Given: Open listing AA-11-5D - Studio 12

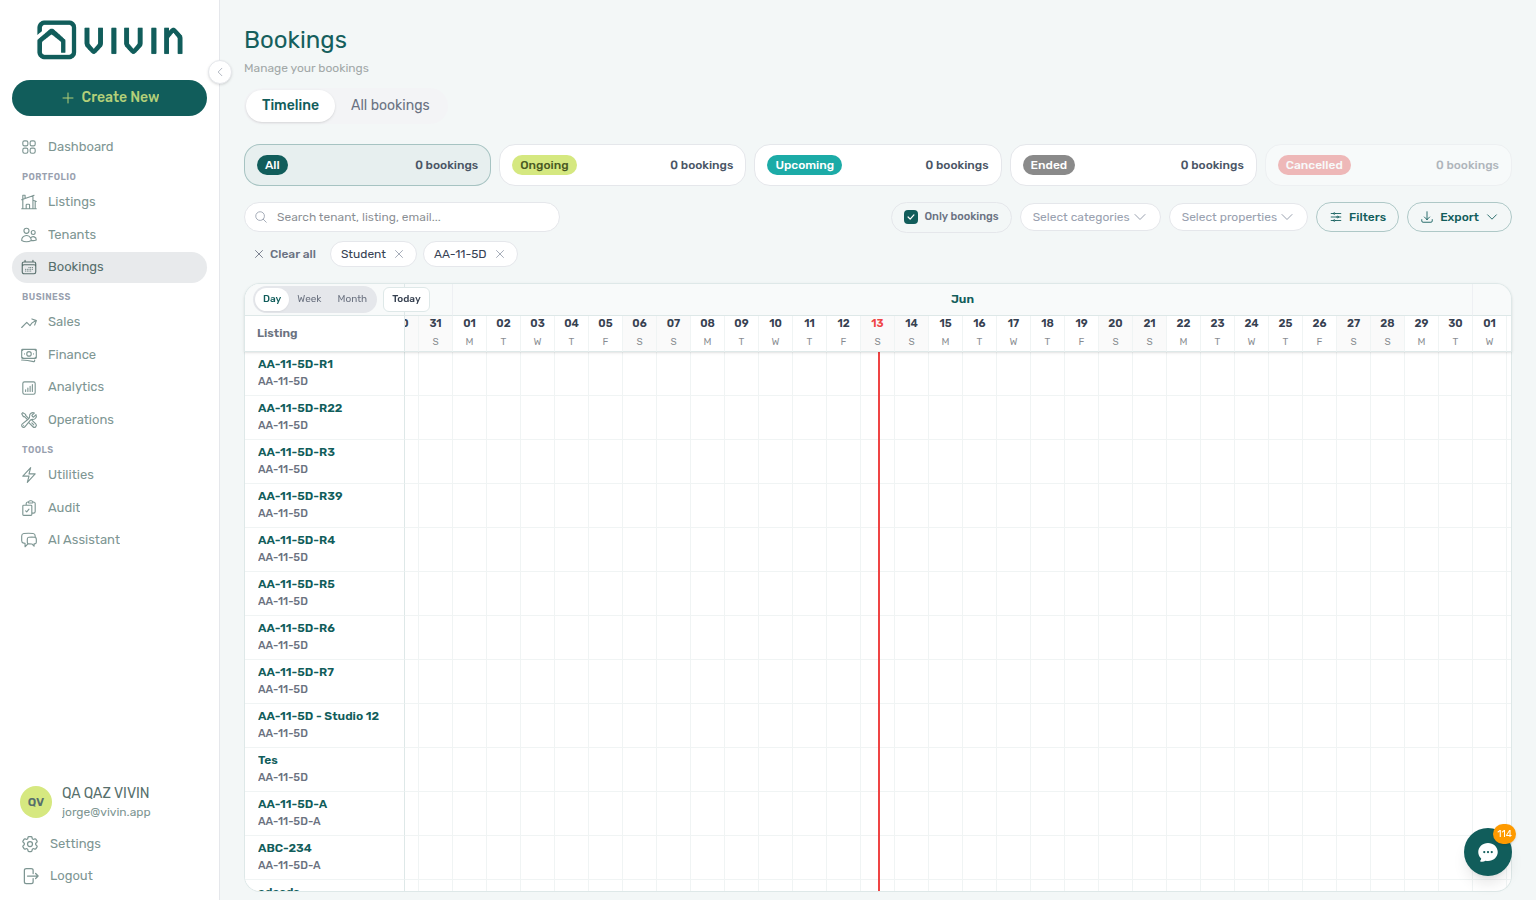Looking at the screenshot, I should [x=318, y=716].
